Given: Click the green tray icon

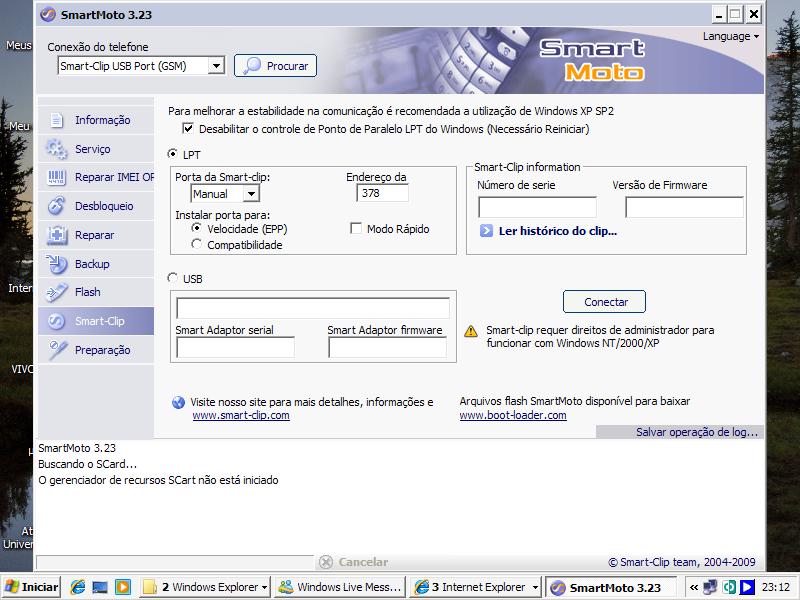Looking at the screenshot, I should (729, 587).
